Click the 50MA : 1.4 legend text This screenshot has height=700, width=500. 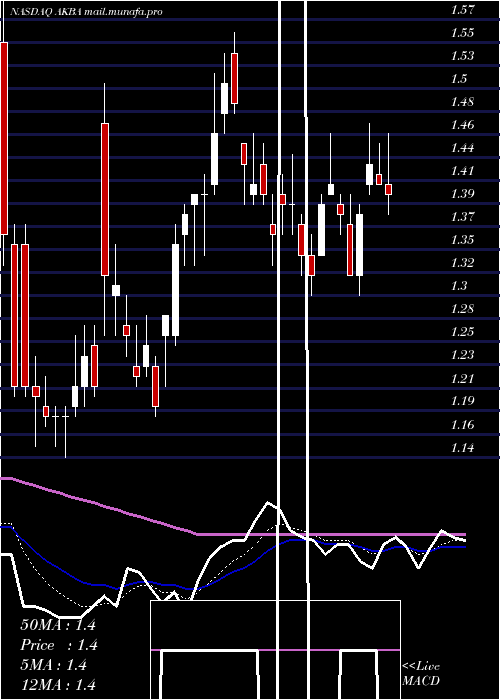(x=58, y=625)
